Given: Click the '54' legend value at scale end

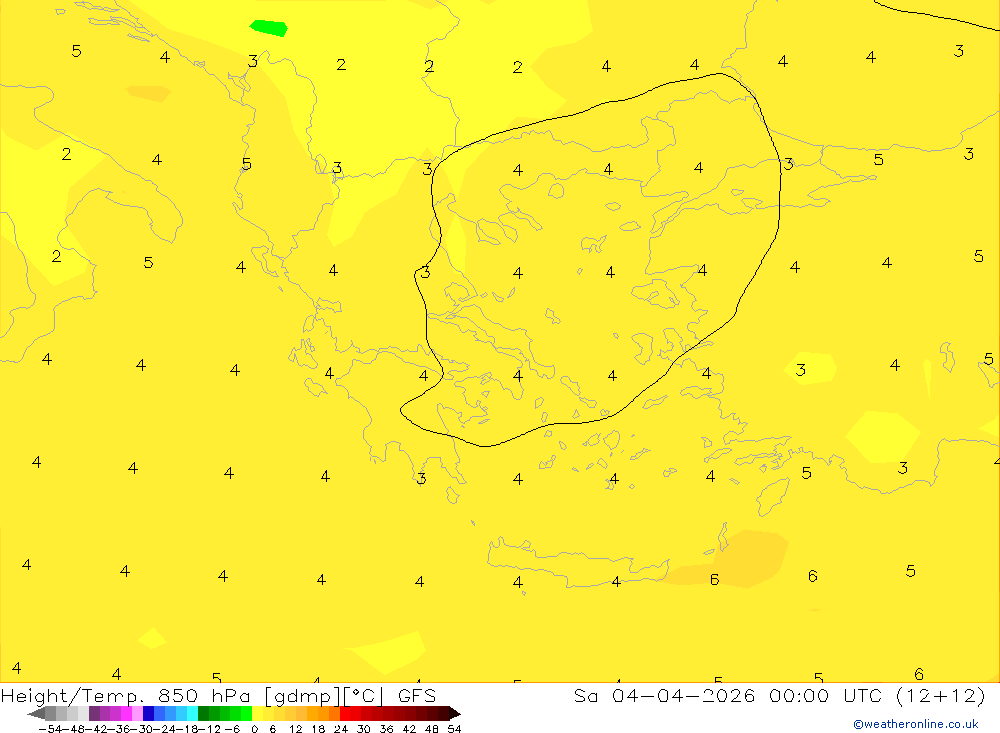Looking at the screenshot, I should [x=454, y=729].
